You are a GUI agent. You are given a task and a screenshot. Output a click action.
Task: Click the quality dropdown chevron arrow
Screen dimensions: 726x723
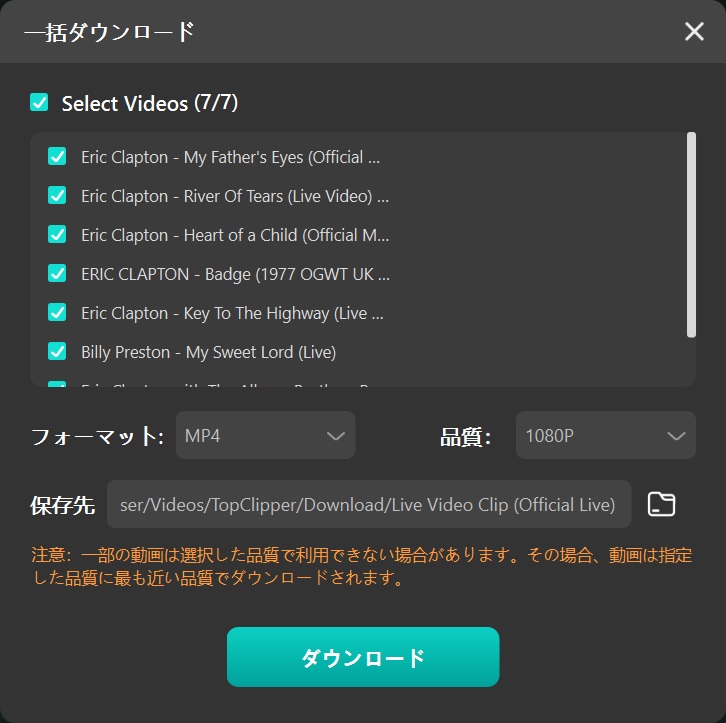click(676, 436)
